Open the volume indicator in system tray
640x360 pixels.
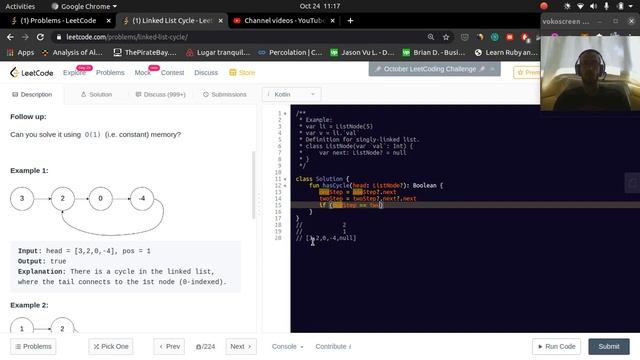593,6
